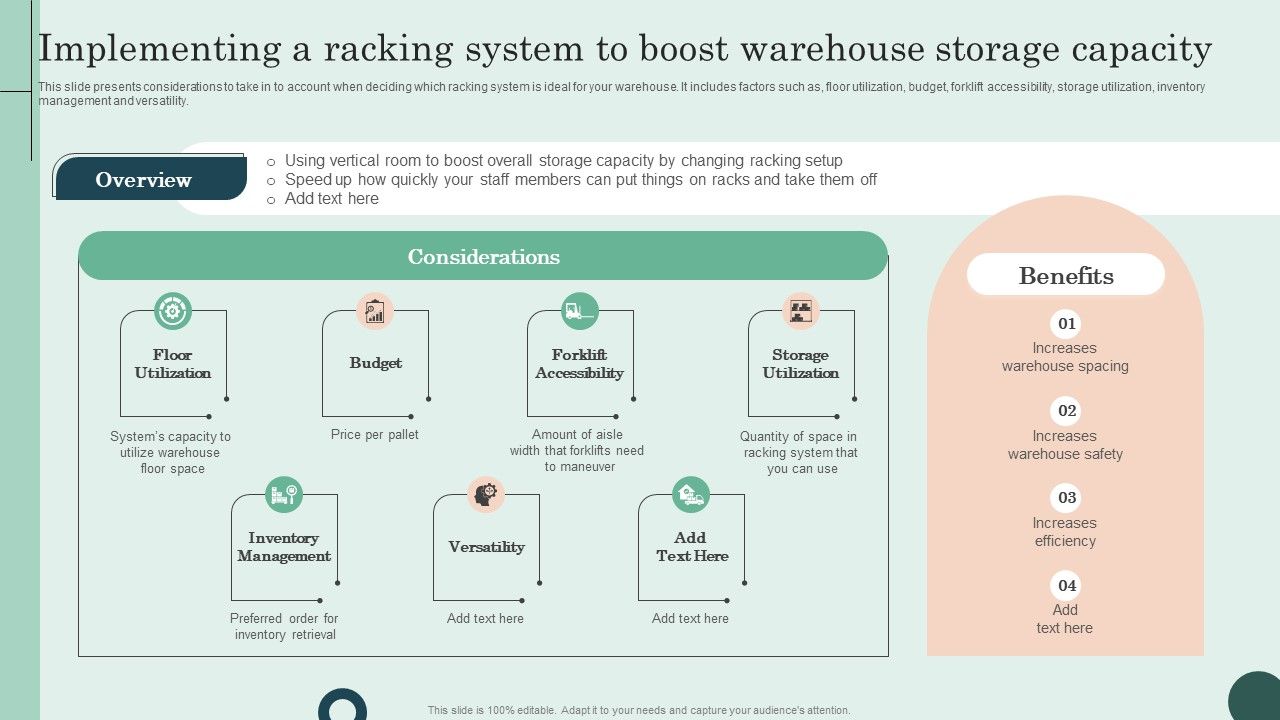The width and height of the screenshot is (1280, 720).
Task: Select the 'Price per pallet' text
Action: [375, 435]
